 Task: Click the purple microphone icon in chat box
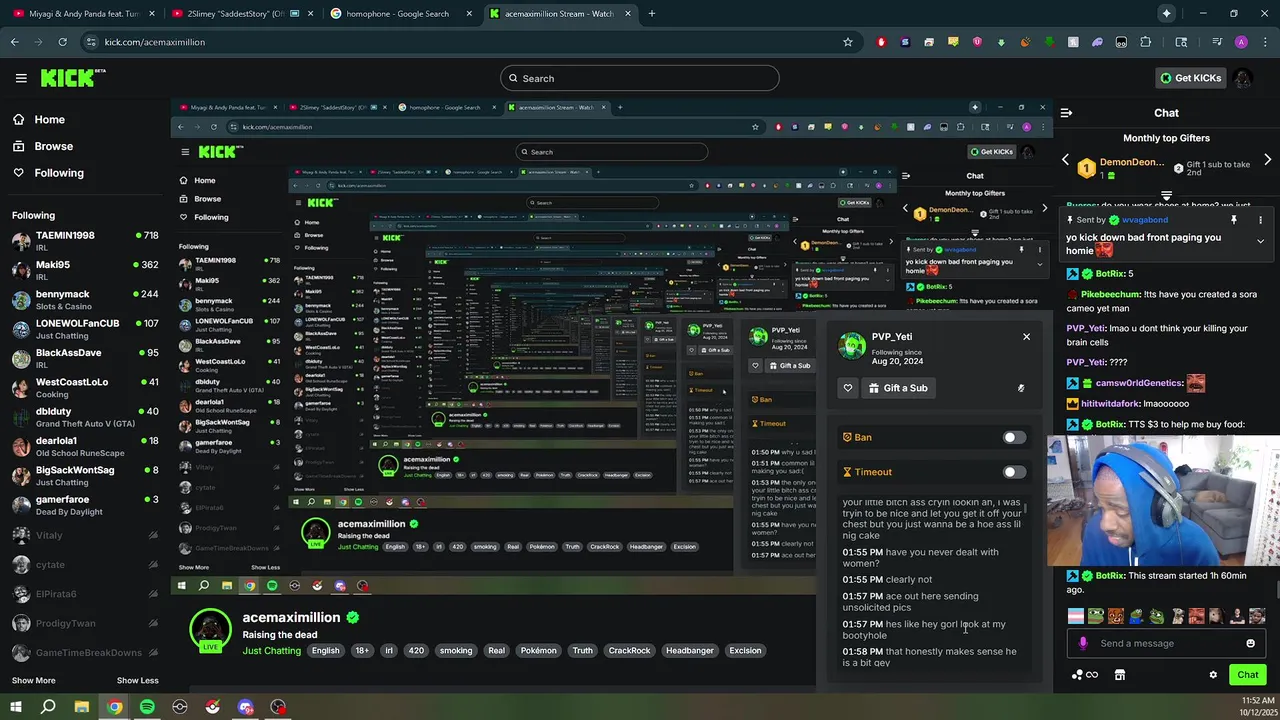tap(1083, 643)
